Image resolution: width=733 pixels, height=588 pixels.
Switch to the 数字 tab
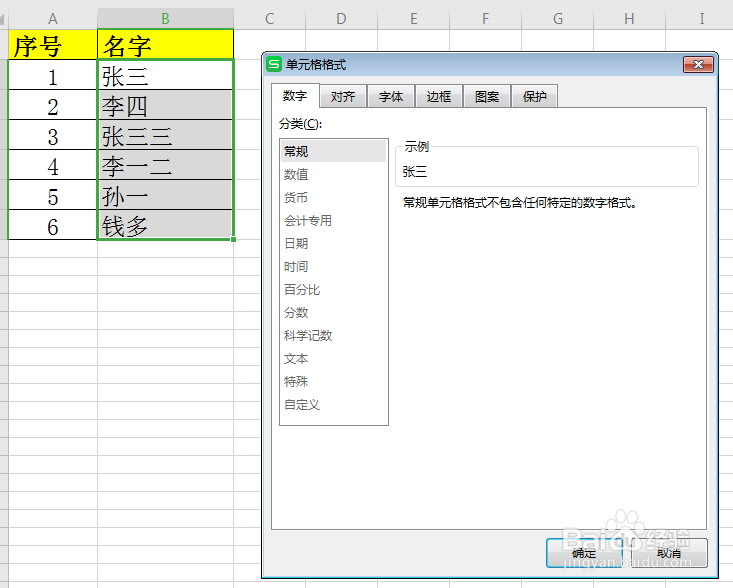pos(295,96)
